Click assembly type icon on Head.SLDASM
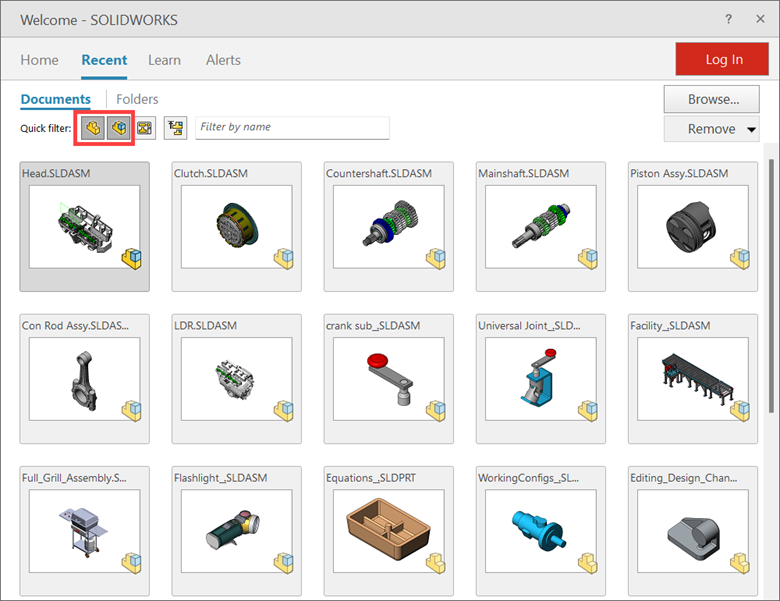Viewport: 780px width, 601px height. [132, 259]
